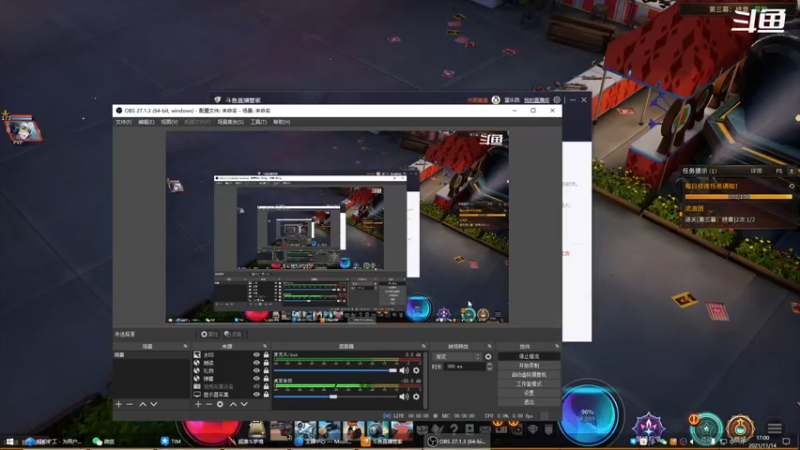800x450 pixels.
Task: Pop out the Sources dock panel icon
Action: click(x=265, y=346)
